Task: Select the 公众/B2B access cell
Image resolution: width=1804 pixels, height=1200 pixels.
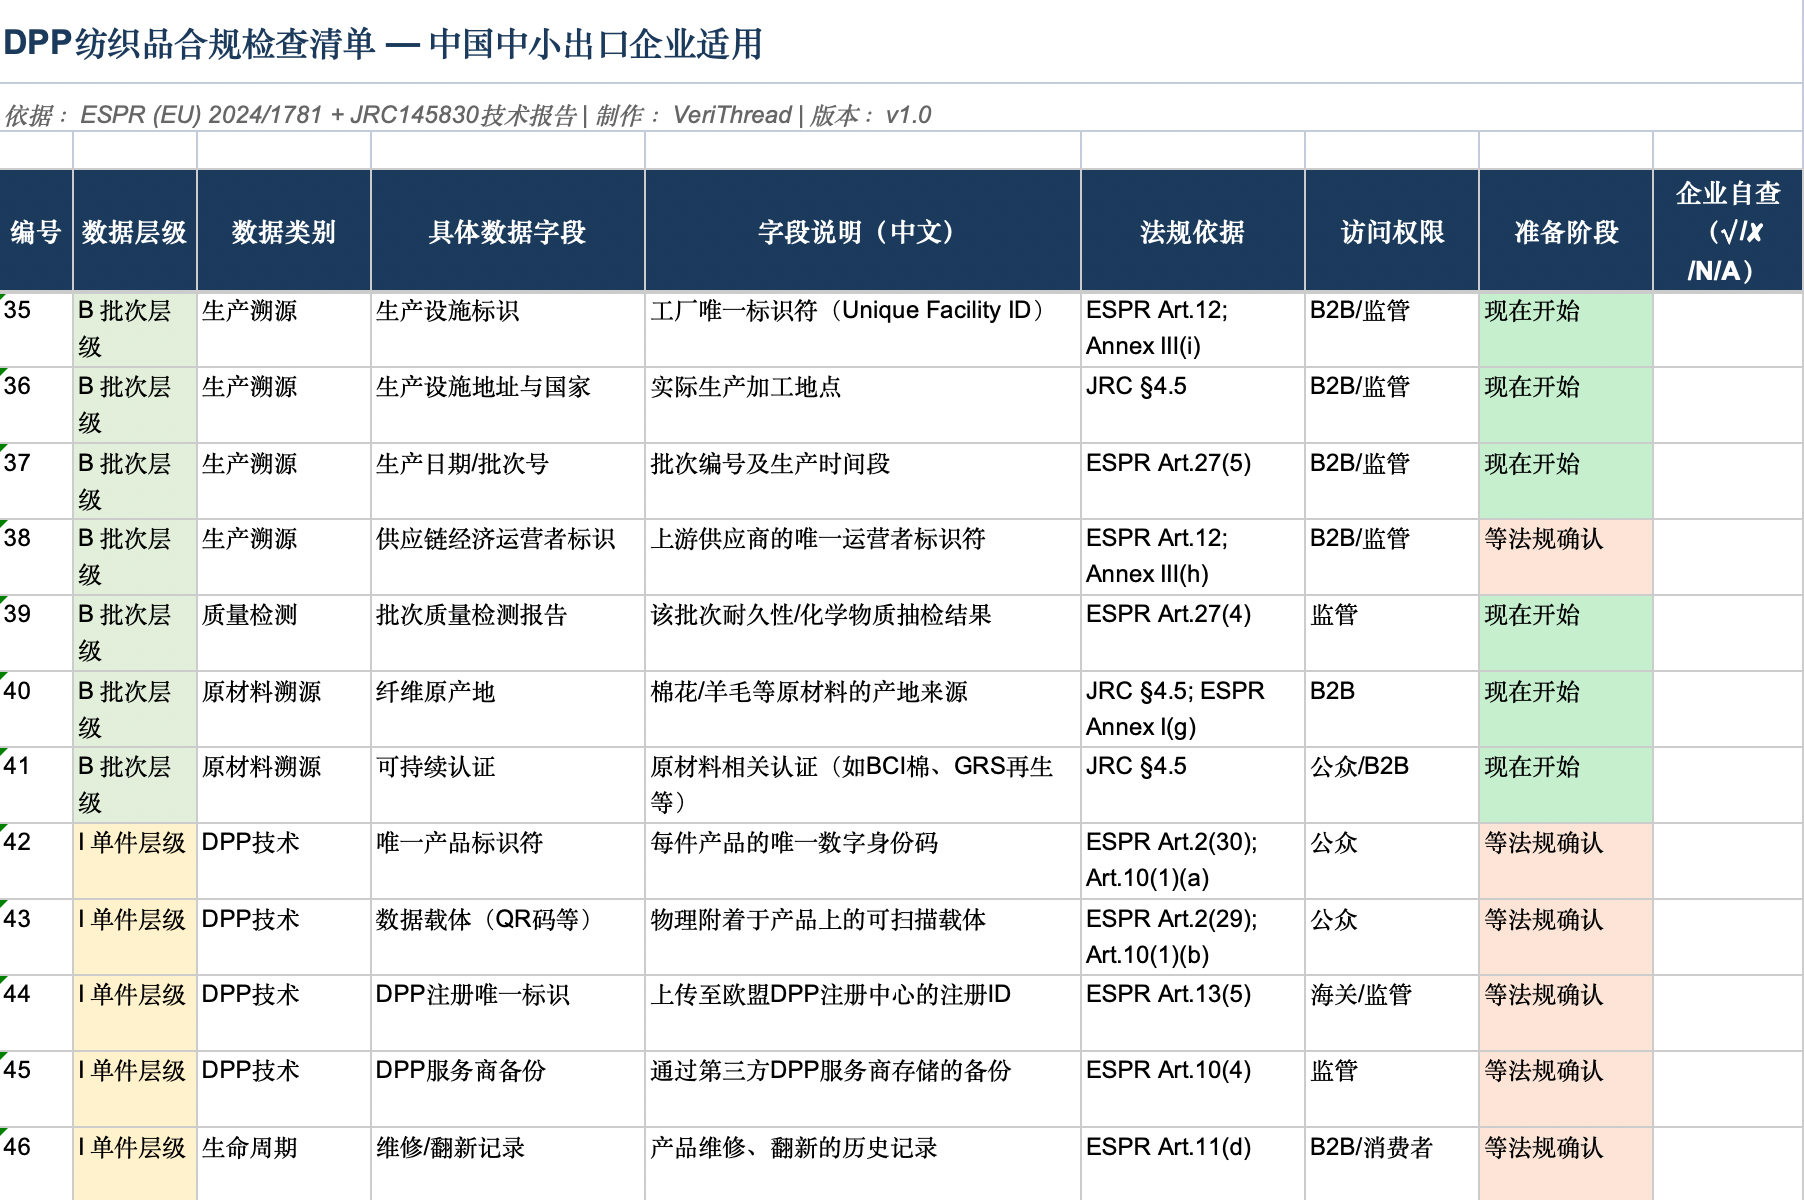Action: (1392, 785)
